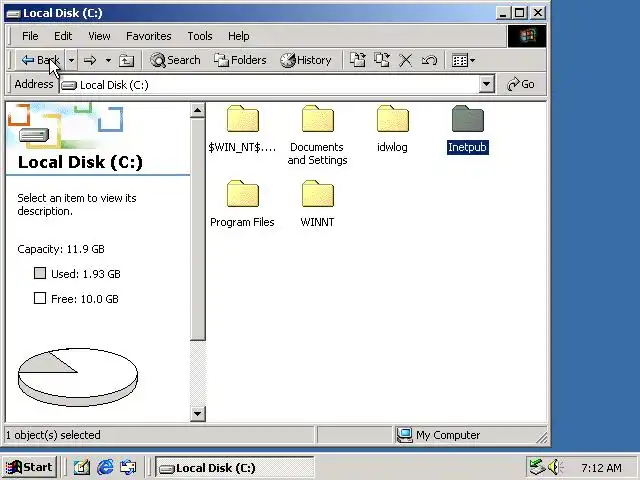The image size is (640, 480).
Task: Select the idwlog folder icon
Action: 393,119
